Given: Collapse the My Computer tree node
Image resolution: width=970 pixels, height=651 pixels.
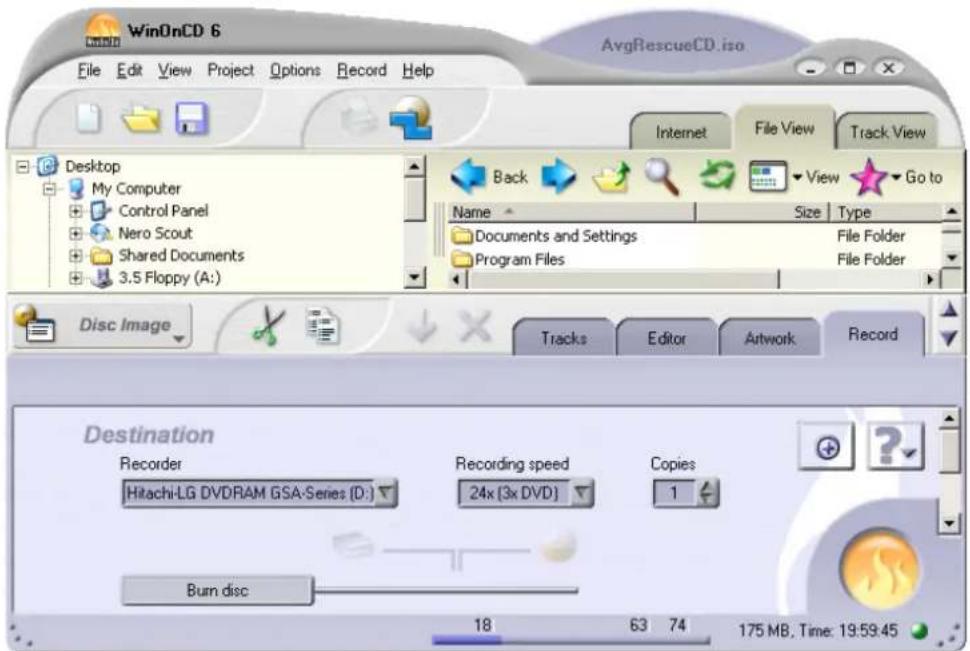Looking at the screenshot, I should (49, 189).
